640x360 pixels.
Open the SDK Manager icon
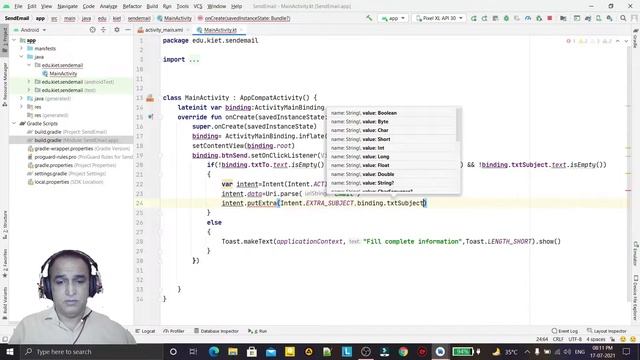(609, 18)
